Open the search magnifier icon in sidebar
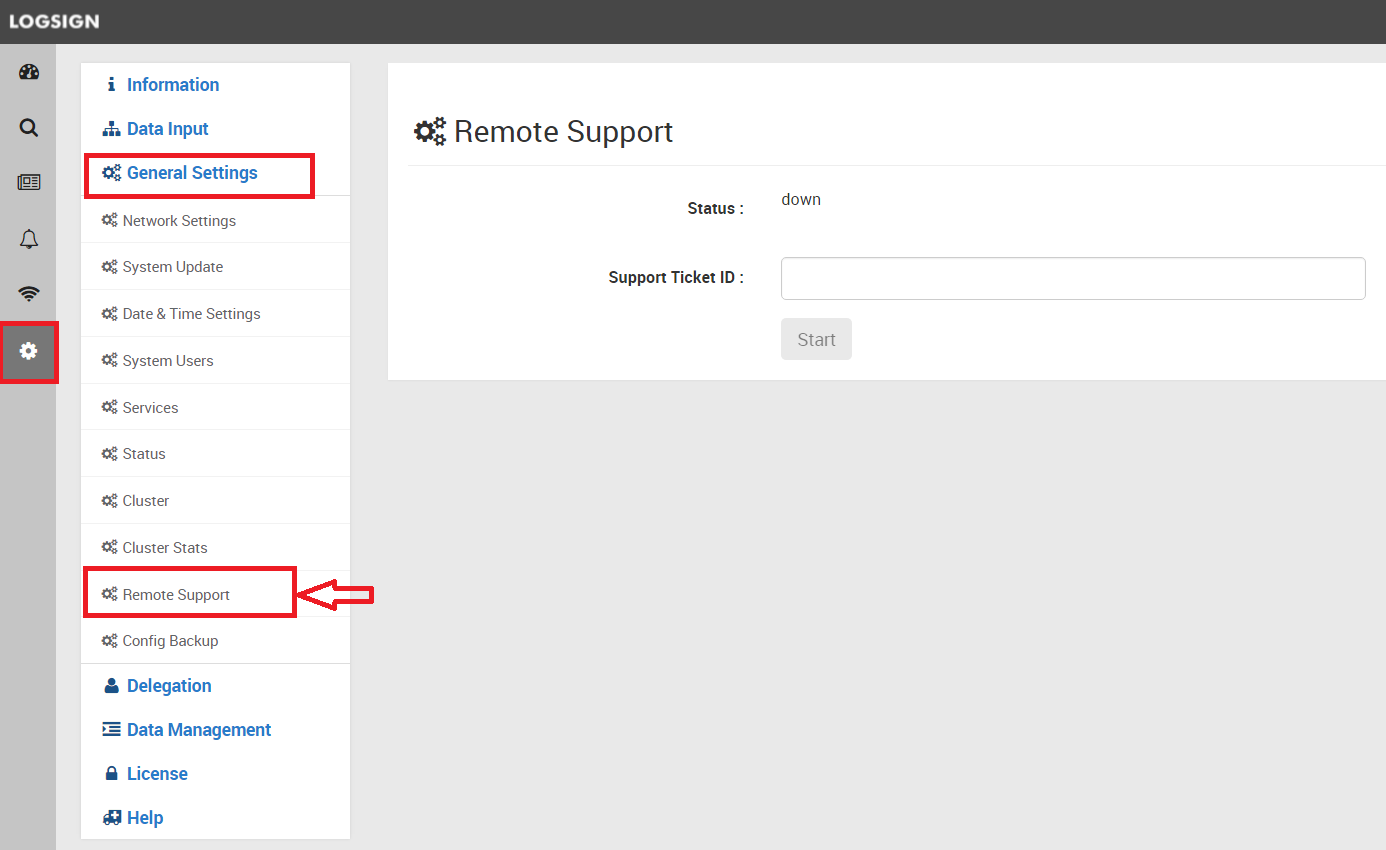The width and height of the screenshot is (1386, 850). tap(29, 128)
